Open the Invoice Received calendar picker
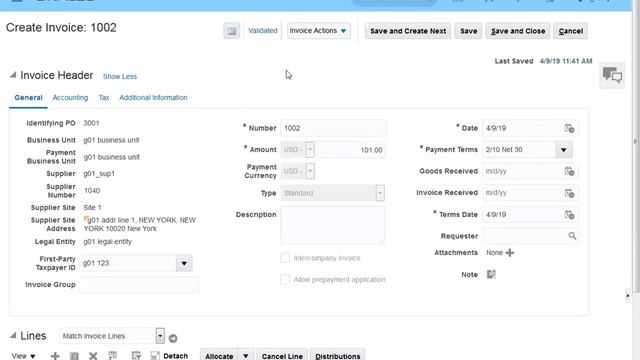The image size is (640, 360). tap(569, 193)
